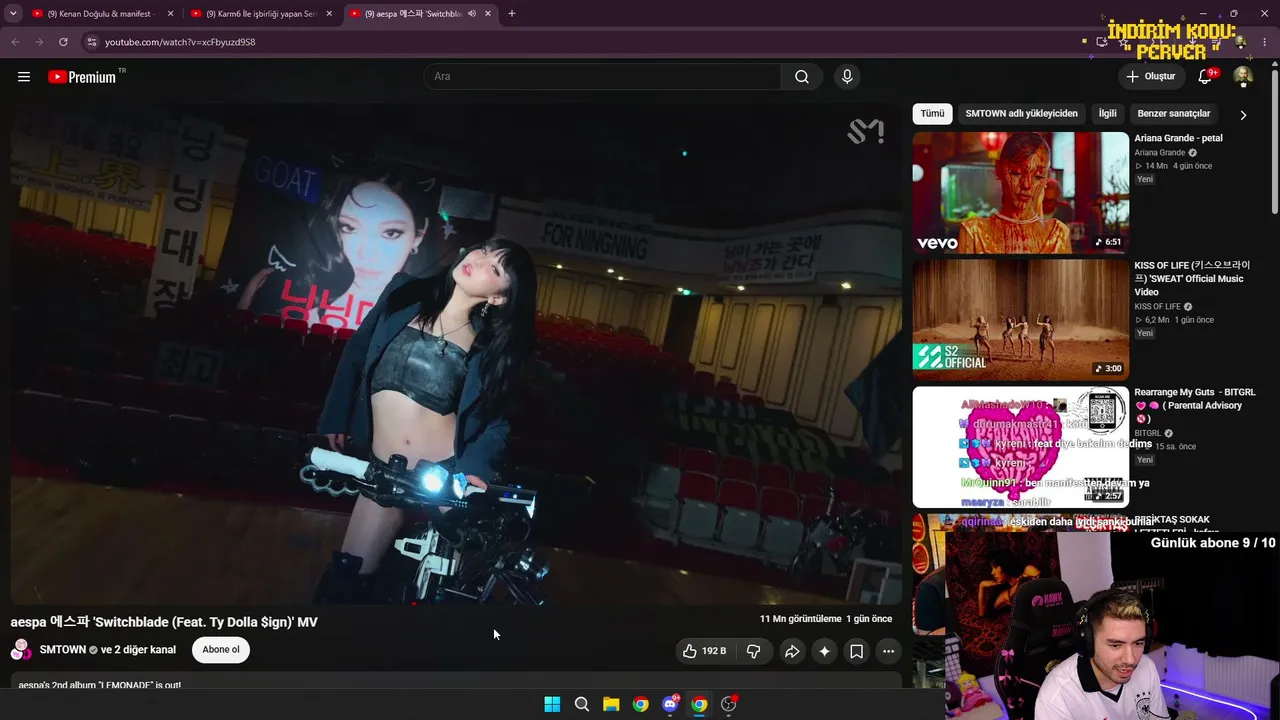Open the tab search dropdown arrow
The width and height of the screenshot is (1280, 720).
(x=13, y=14)
